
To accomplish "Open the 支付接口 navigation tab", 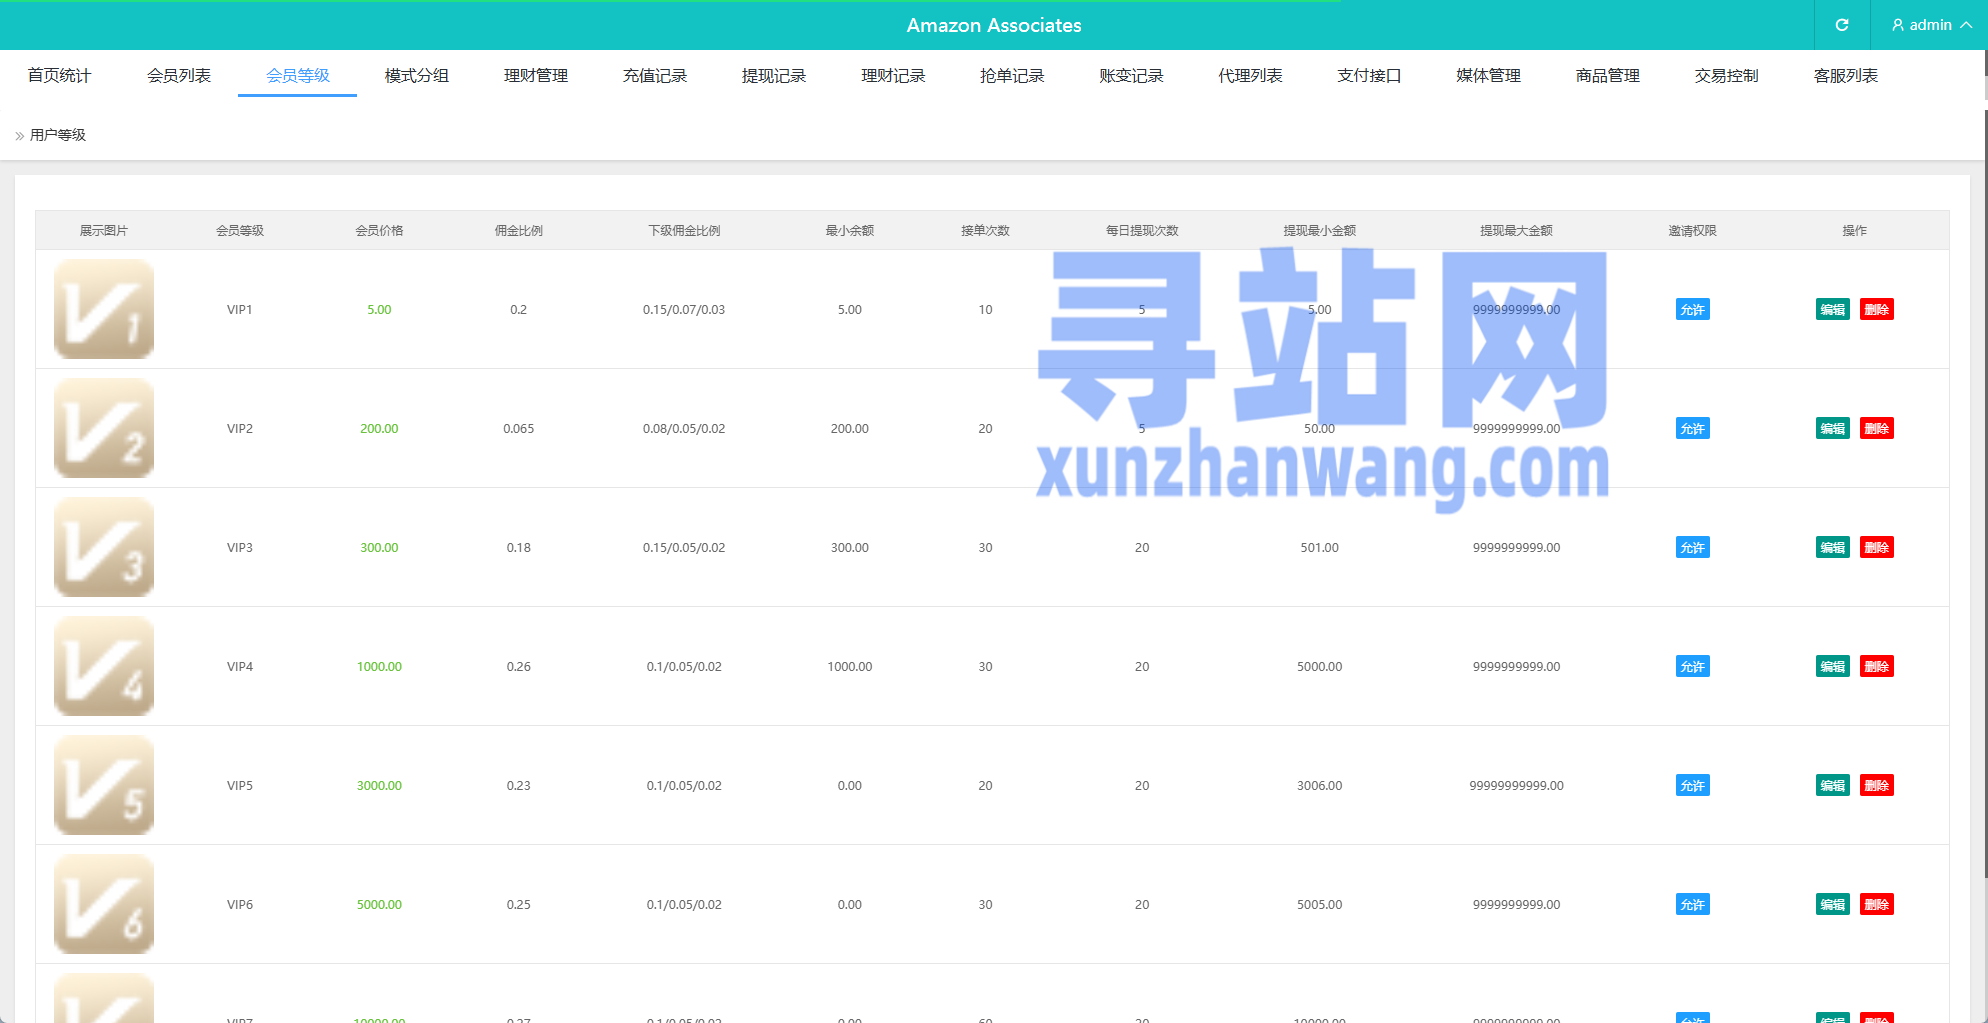I will [1369, 75].
